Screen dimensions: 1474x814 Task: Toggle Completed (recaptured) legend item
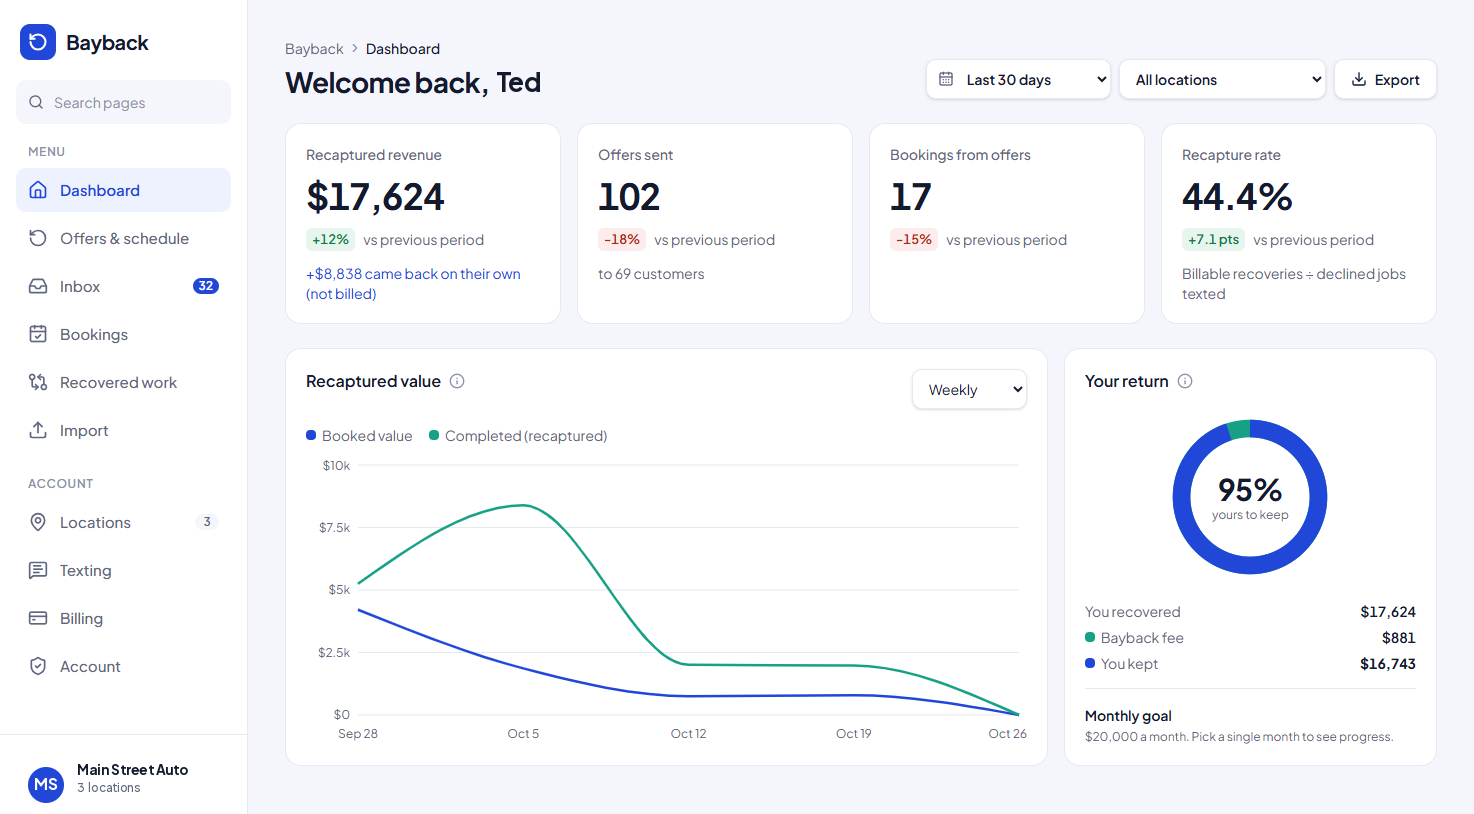[518, 436]
